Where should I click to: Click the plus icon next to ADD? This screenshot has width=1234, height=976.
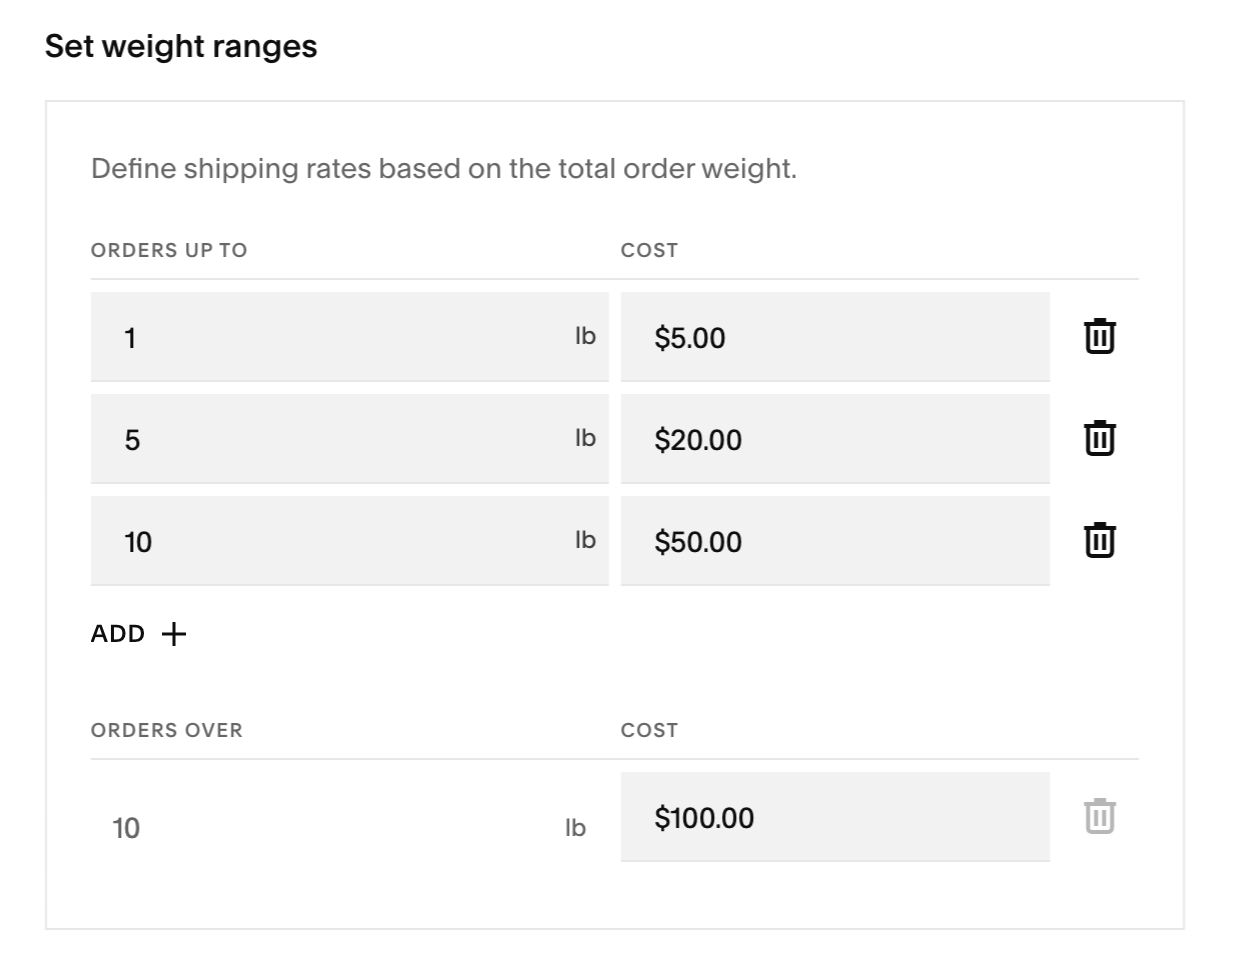coord(174,634)
